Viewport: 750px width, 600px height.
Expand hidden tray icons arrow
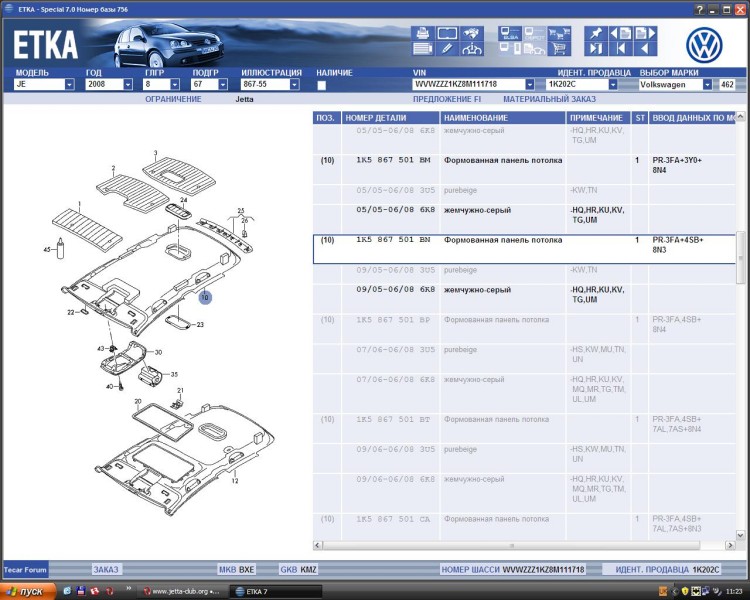click(675, 591)
